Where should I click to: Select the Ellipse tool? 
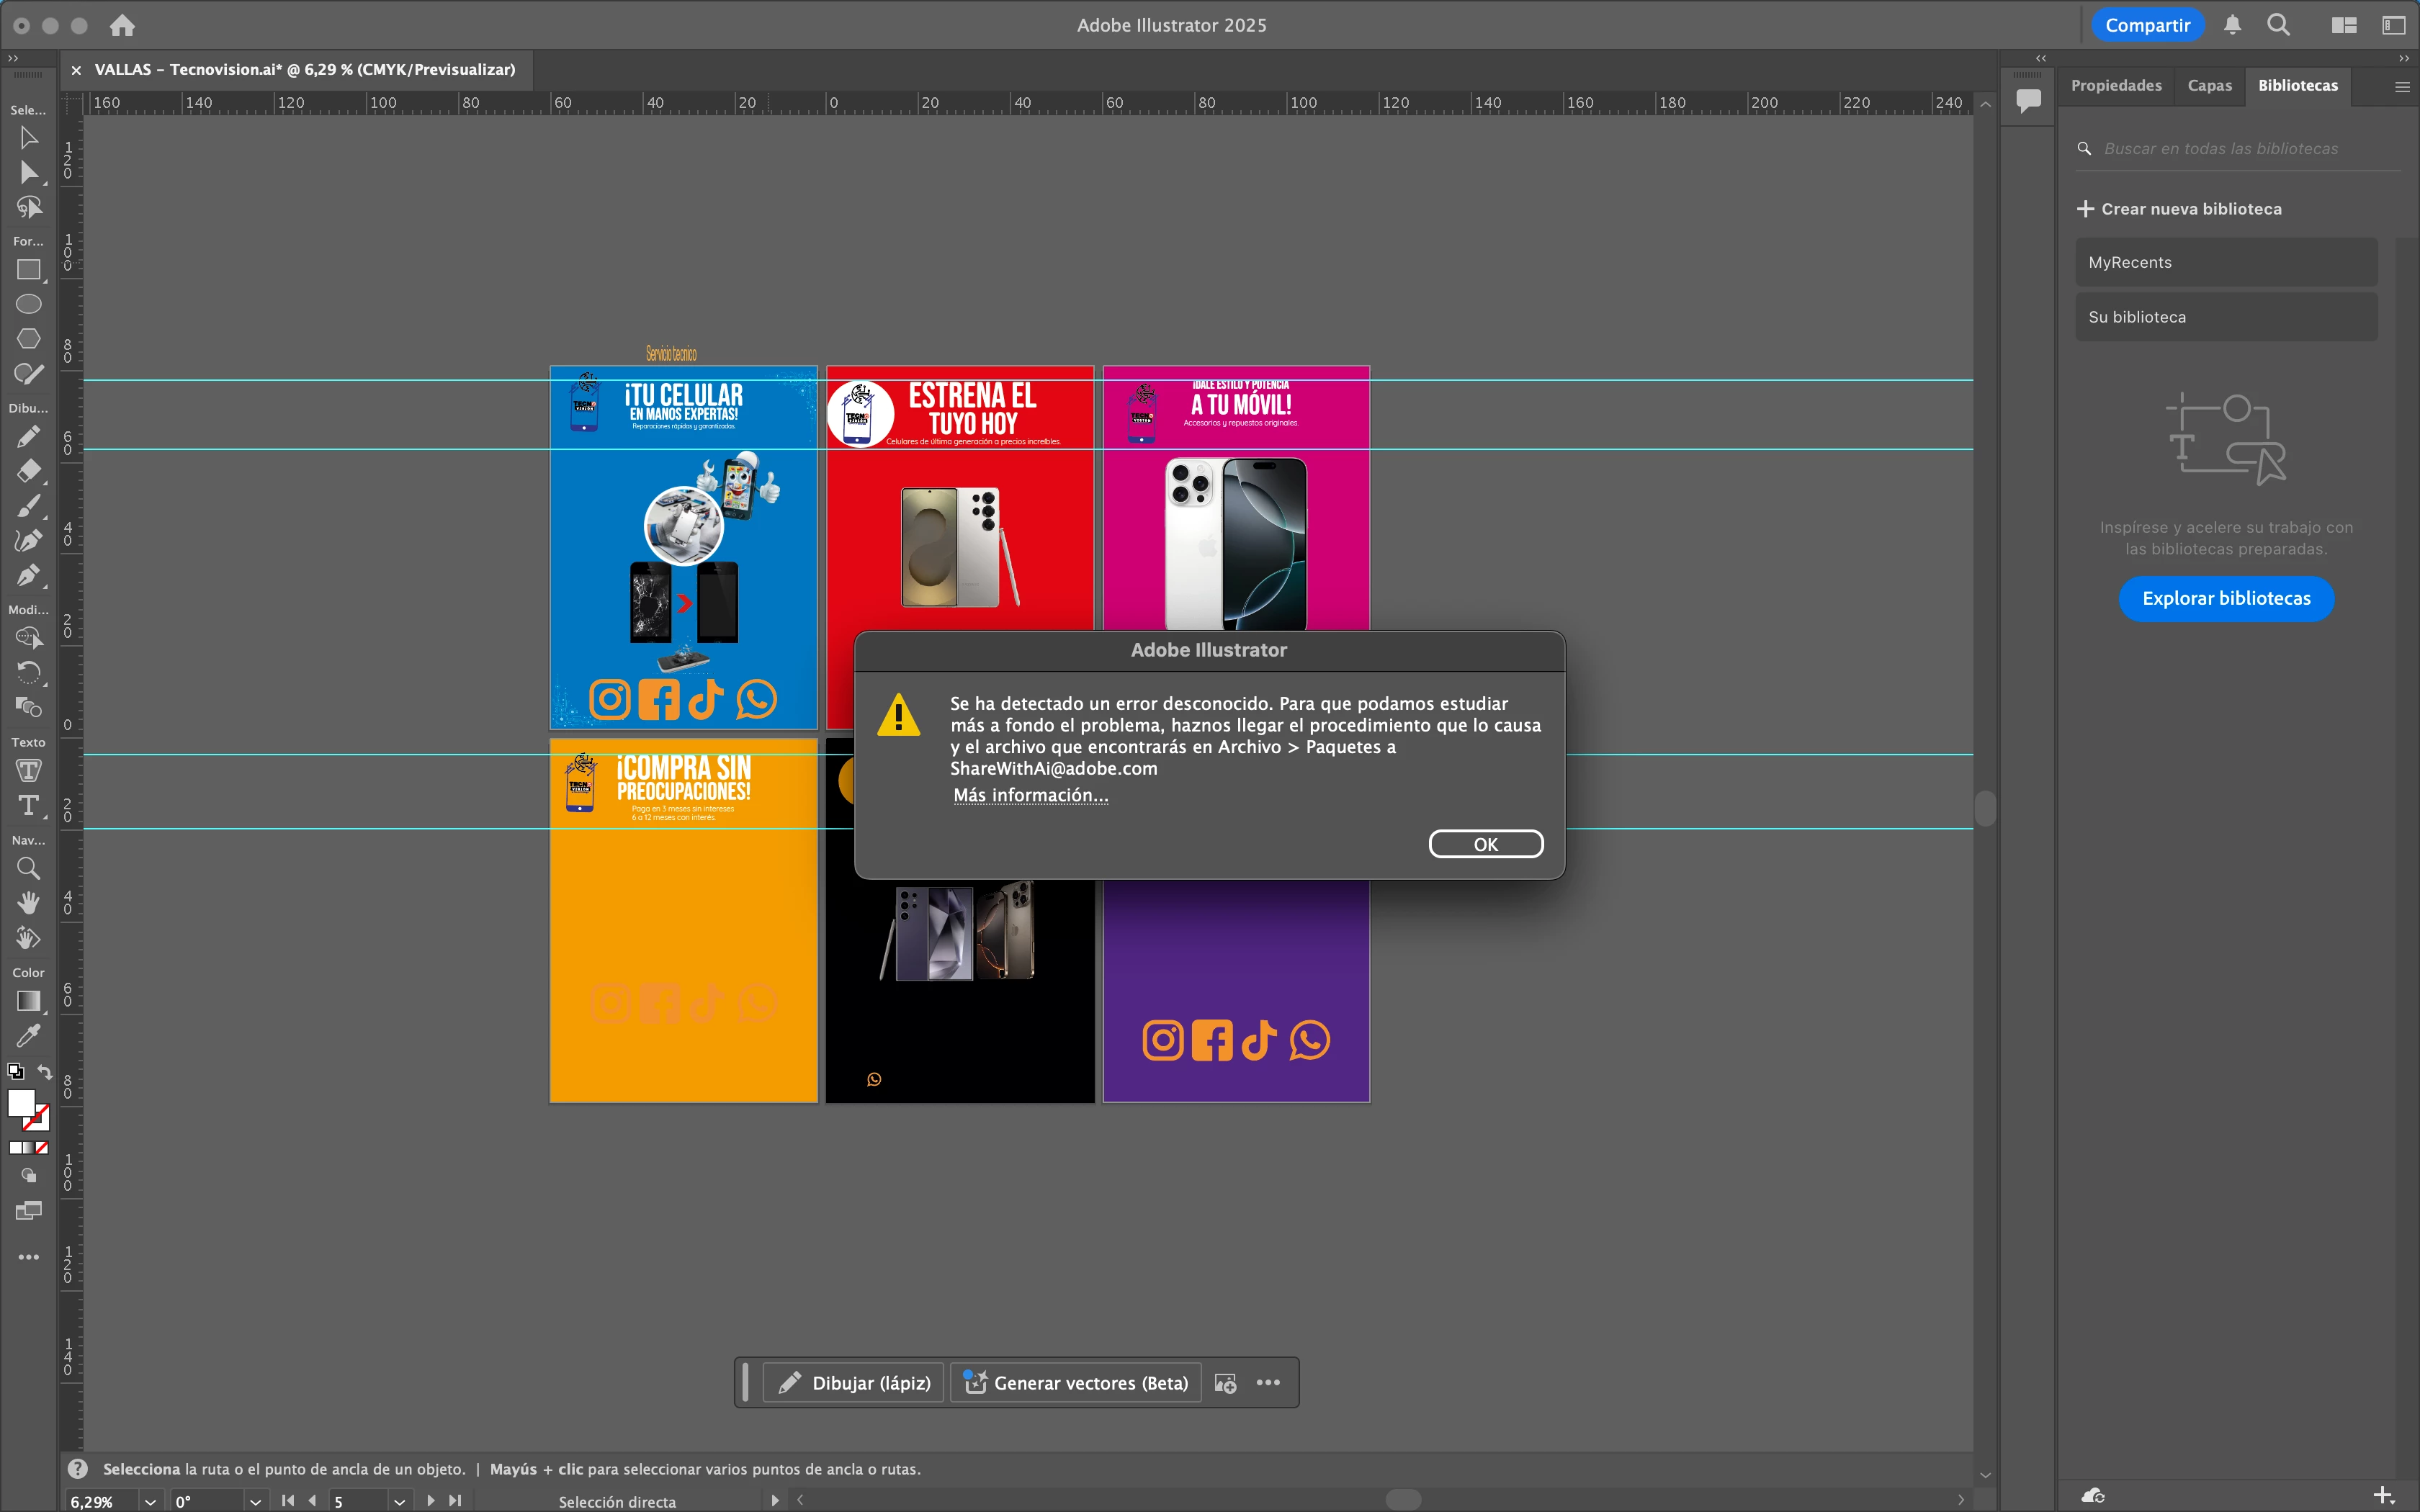(x=28, y=304)
